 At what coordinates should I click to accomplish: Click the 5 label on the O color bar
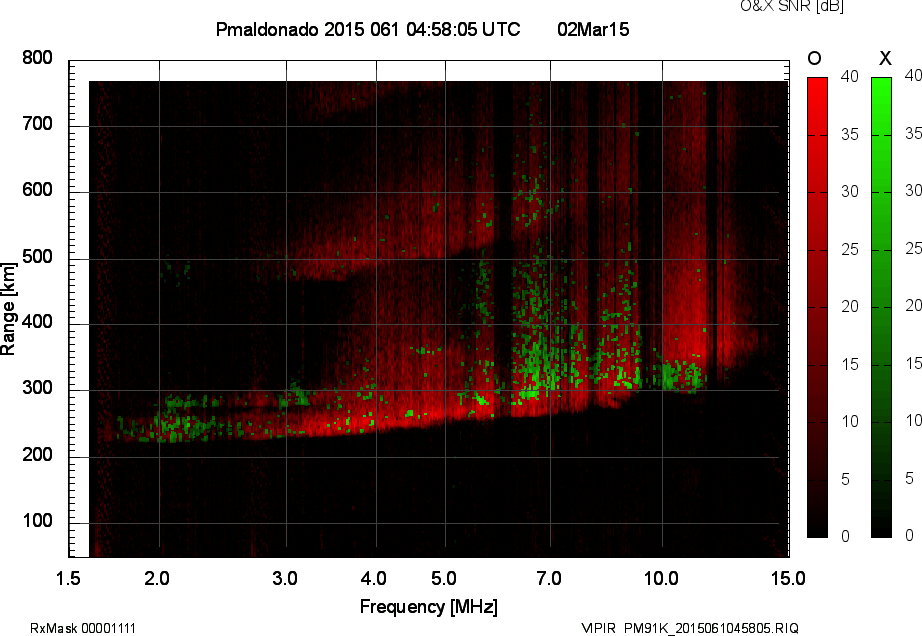point(846,480)
